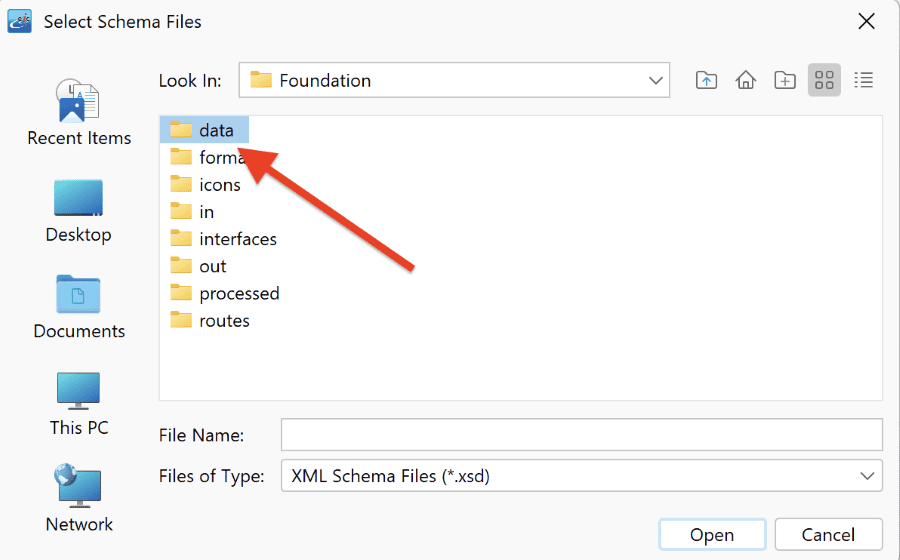Create a new folder icon
This screenshot has height=560, width=900.
(785, 80)
